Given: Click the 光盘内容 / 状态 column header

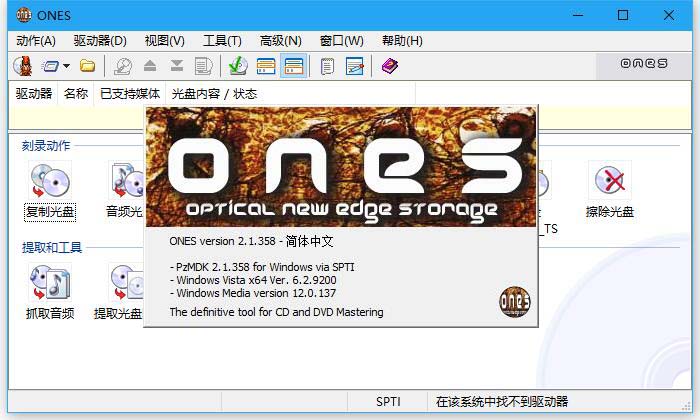Looking at the screenshot, I should [214, 94].
